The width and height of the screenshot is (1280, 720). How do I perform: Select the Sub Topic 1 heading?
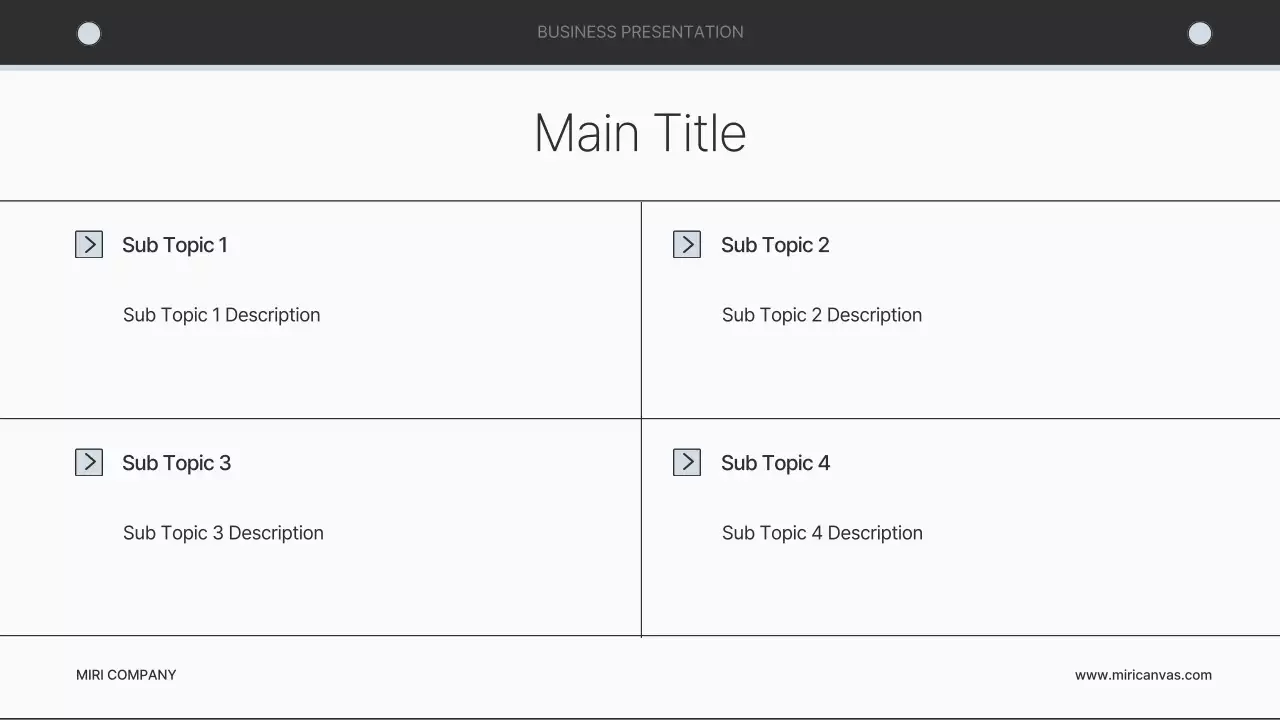pos(175,245)
